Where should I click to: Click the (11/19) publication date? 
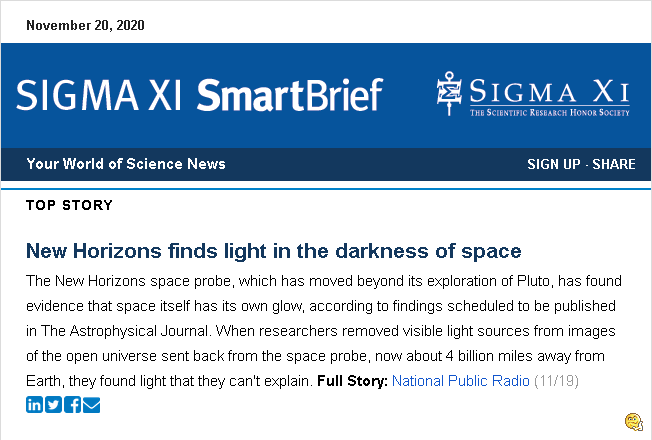pyautogui.click(x=555, y=381)
